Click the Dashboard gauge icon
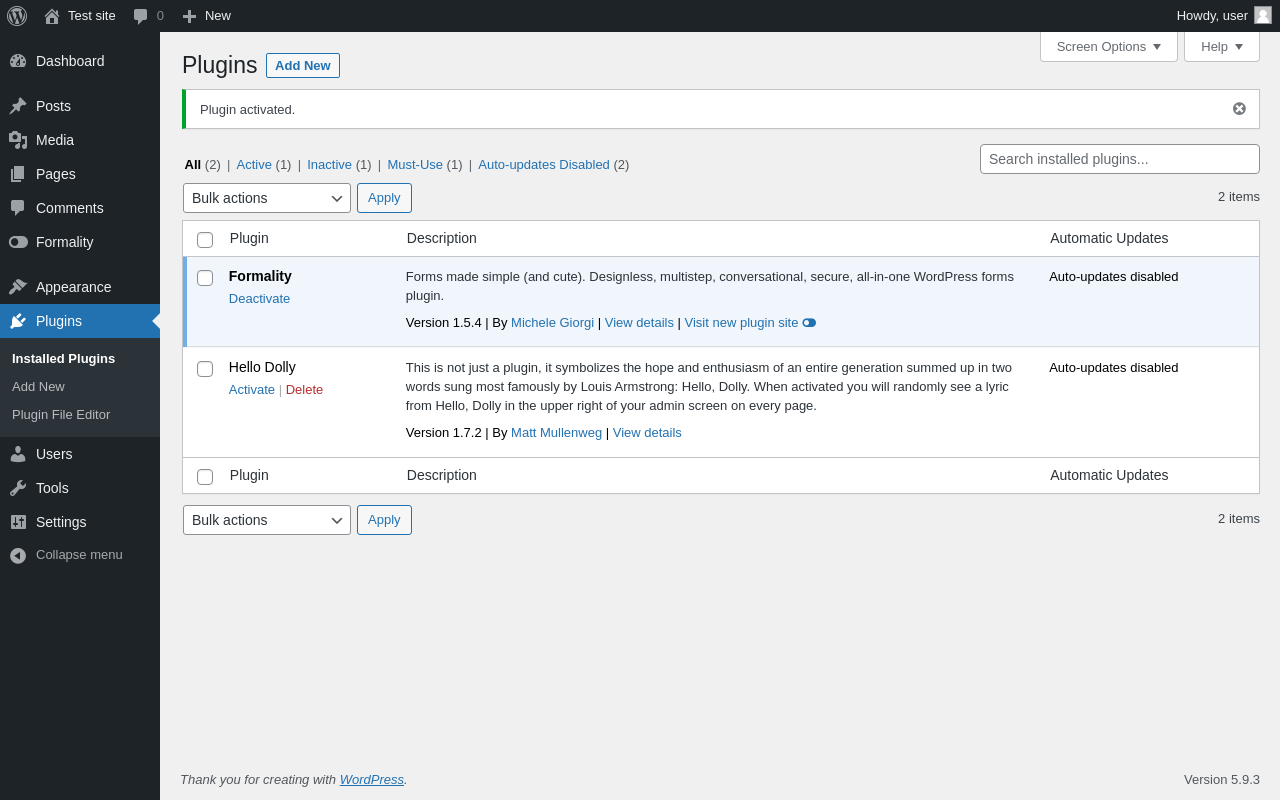Viewport: 1280px width, 800px height. [18, 61]
